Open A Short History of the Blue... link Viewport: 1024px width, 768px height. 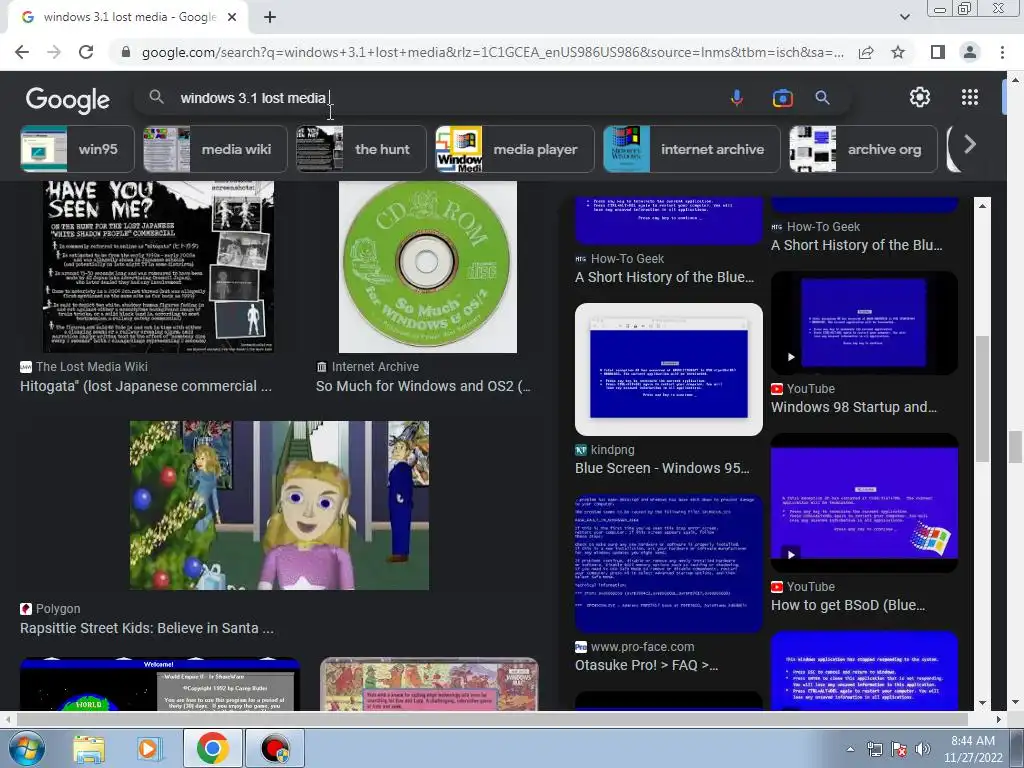[664, 277]
